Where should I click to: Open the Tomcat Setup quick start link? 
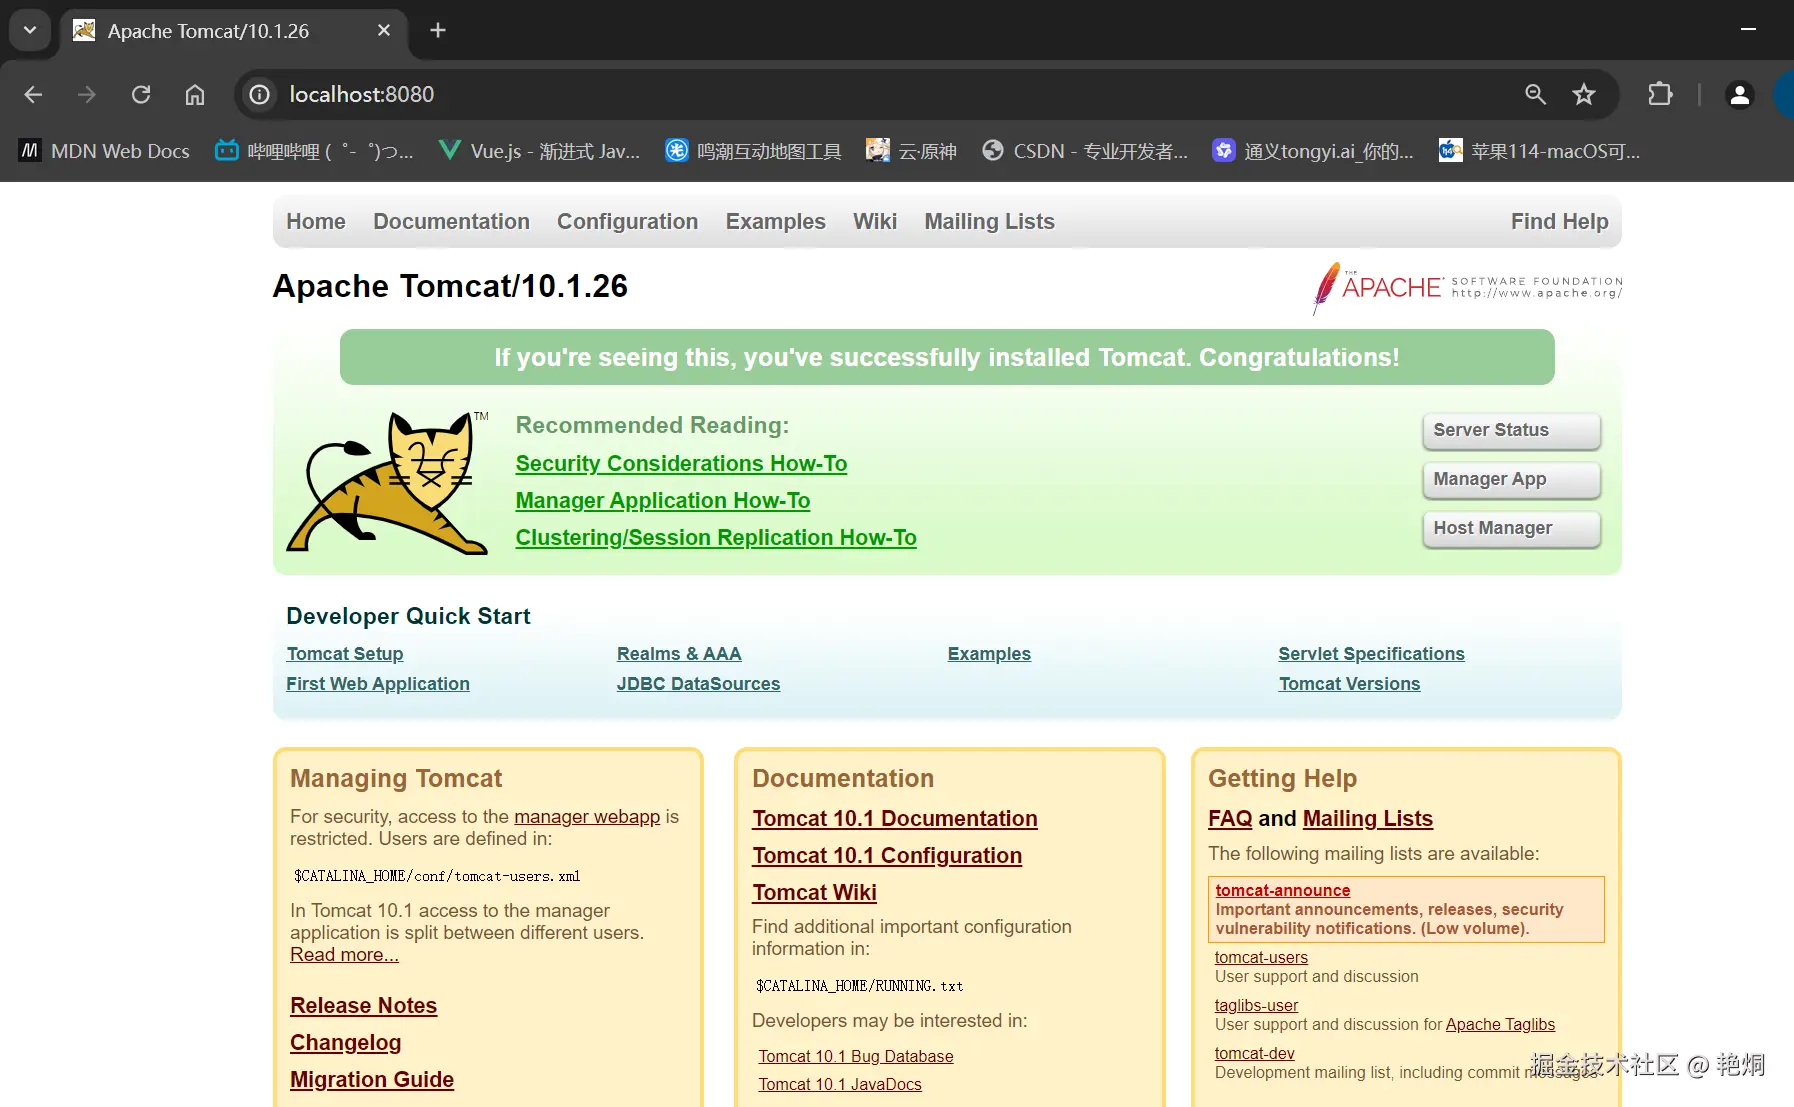pyautogui.click(x=345, y=653)
